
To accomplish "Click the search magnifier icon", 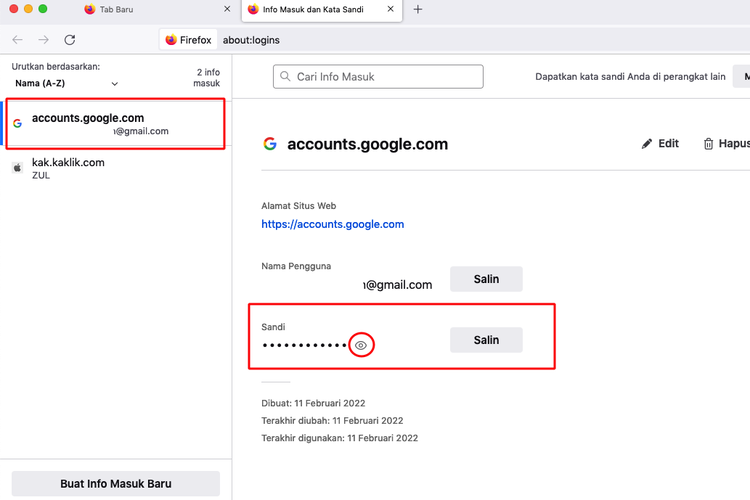I will (286, 76).
